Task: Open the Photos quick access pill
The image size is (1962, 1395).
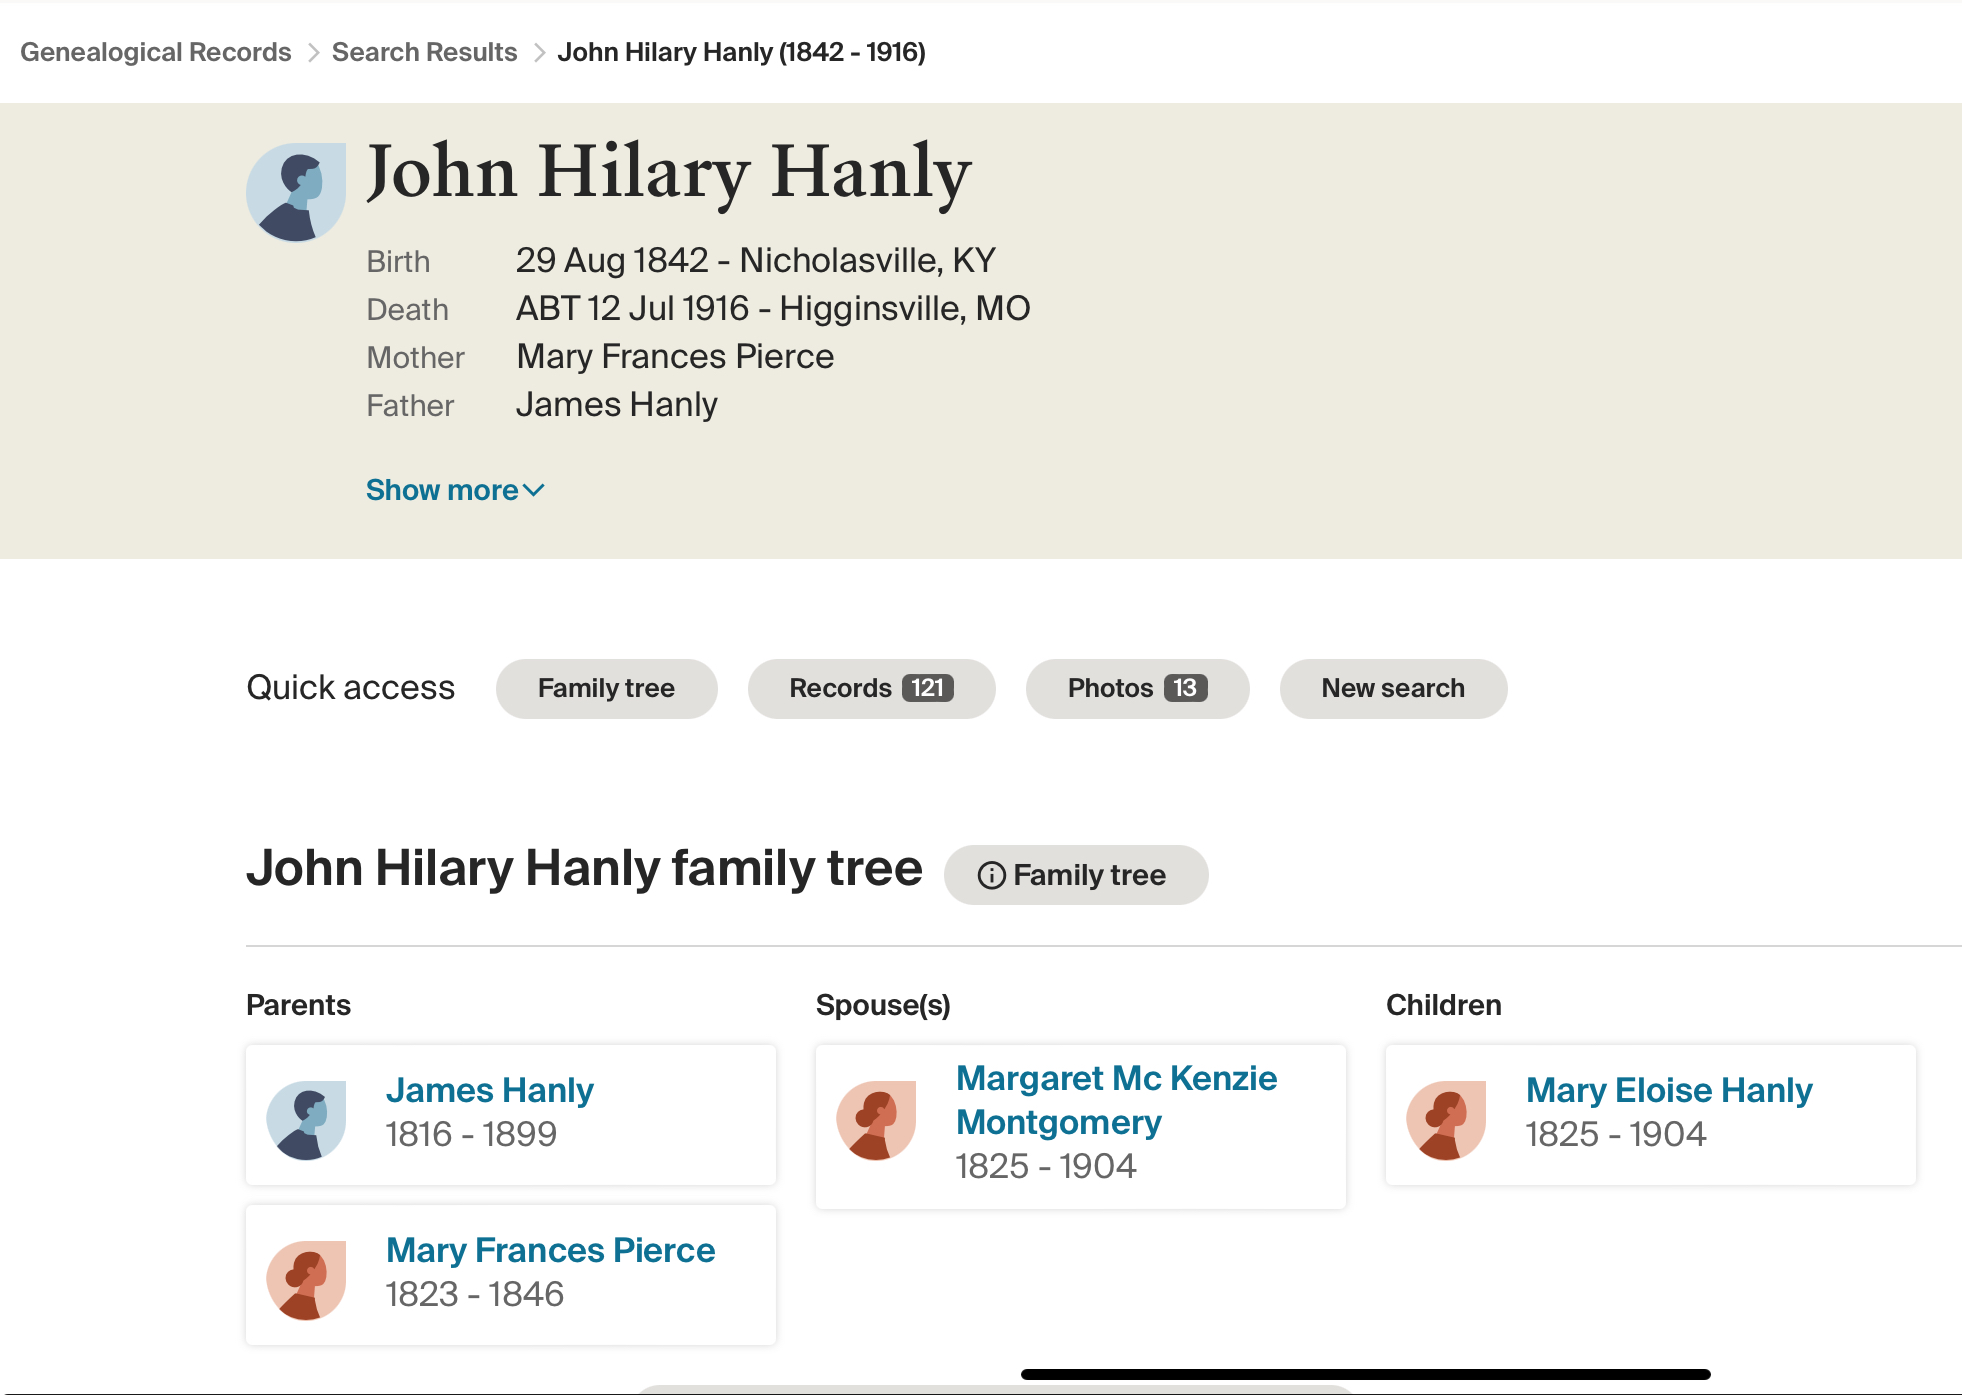Action: 1137,688
